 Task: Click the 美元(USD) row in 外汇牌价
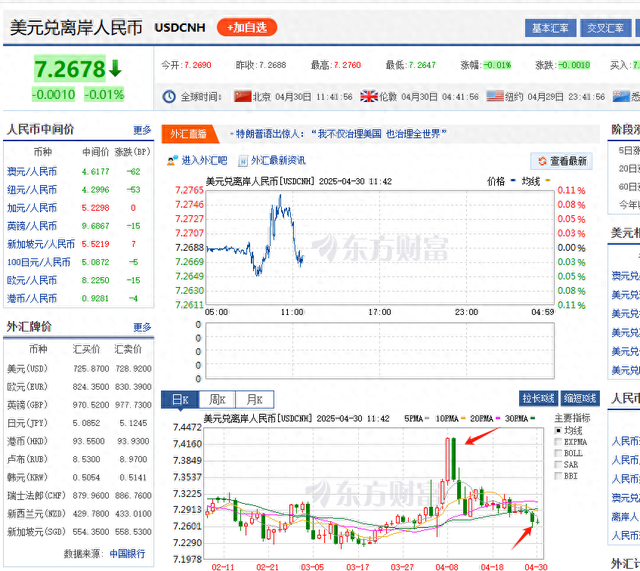(x=79, y=369)
